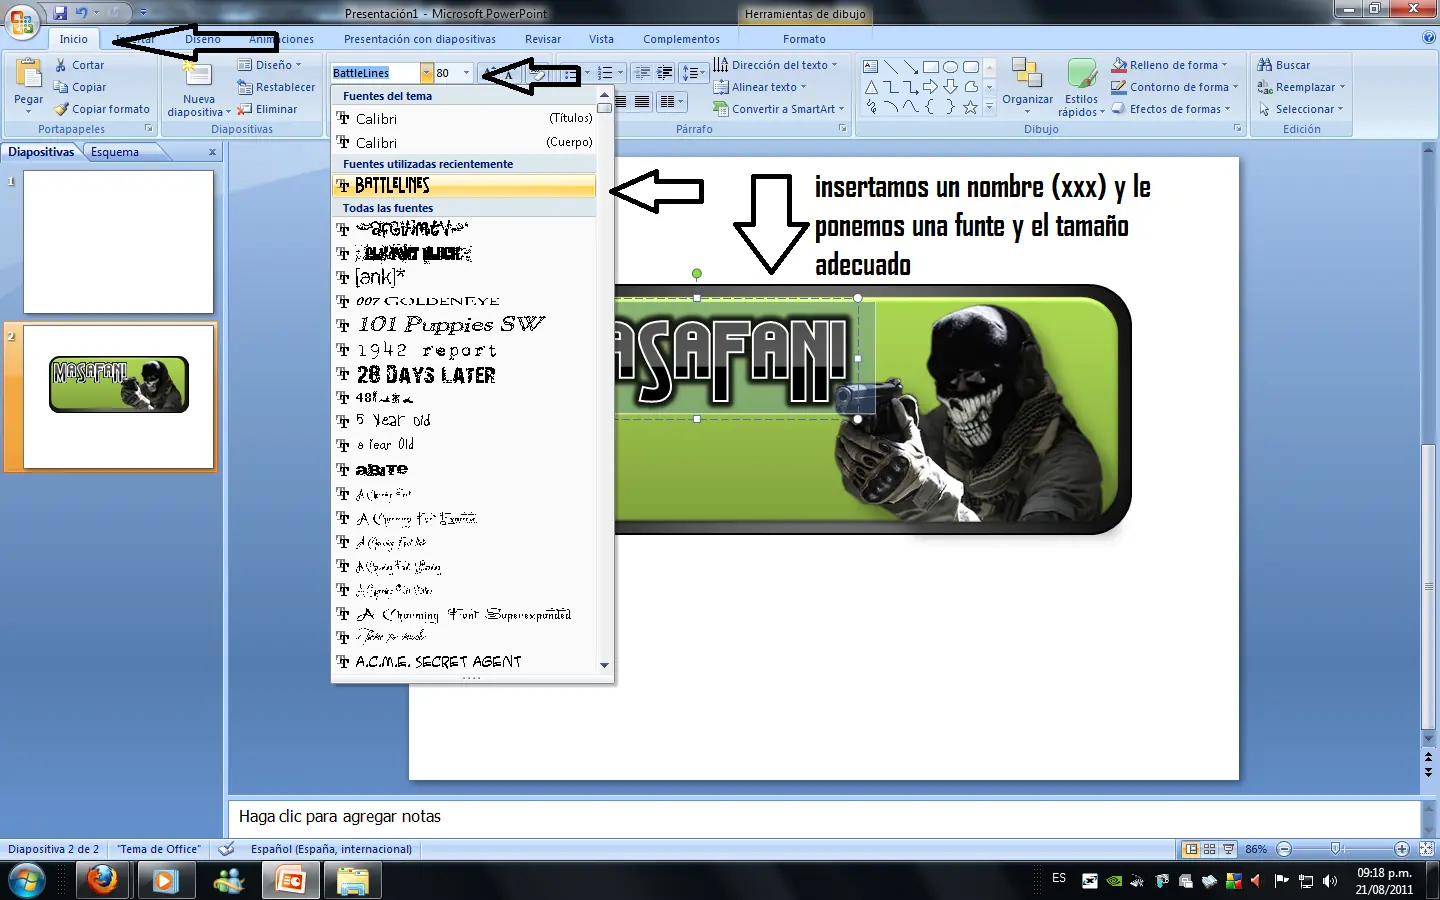Choose the oval shape
The image size is (1440, 900).
click(x=950, y=67)
